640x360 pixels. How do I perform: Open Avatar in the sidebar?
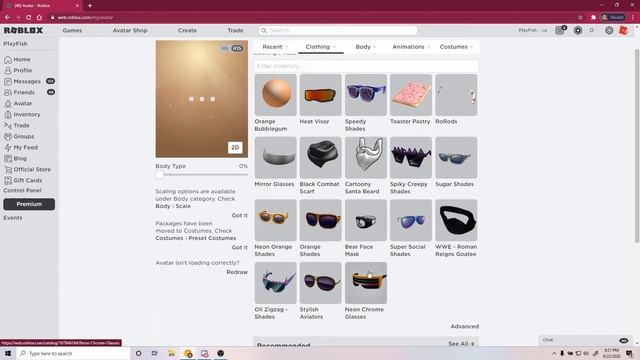coord(18,104)
